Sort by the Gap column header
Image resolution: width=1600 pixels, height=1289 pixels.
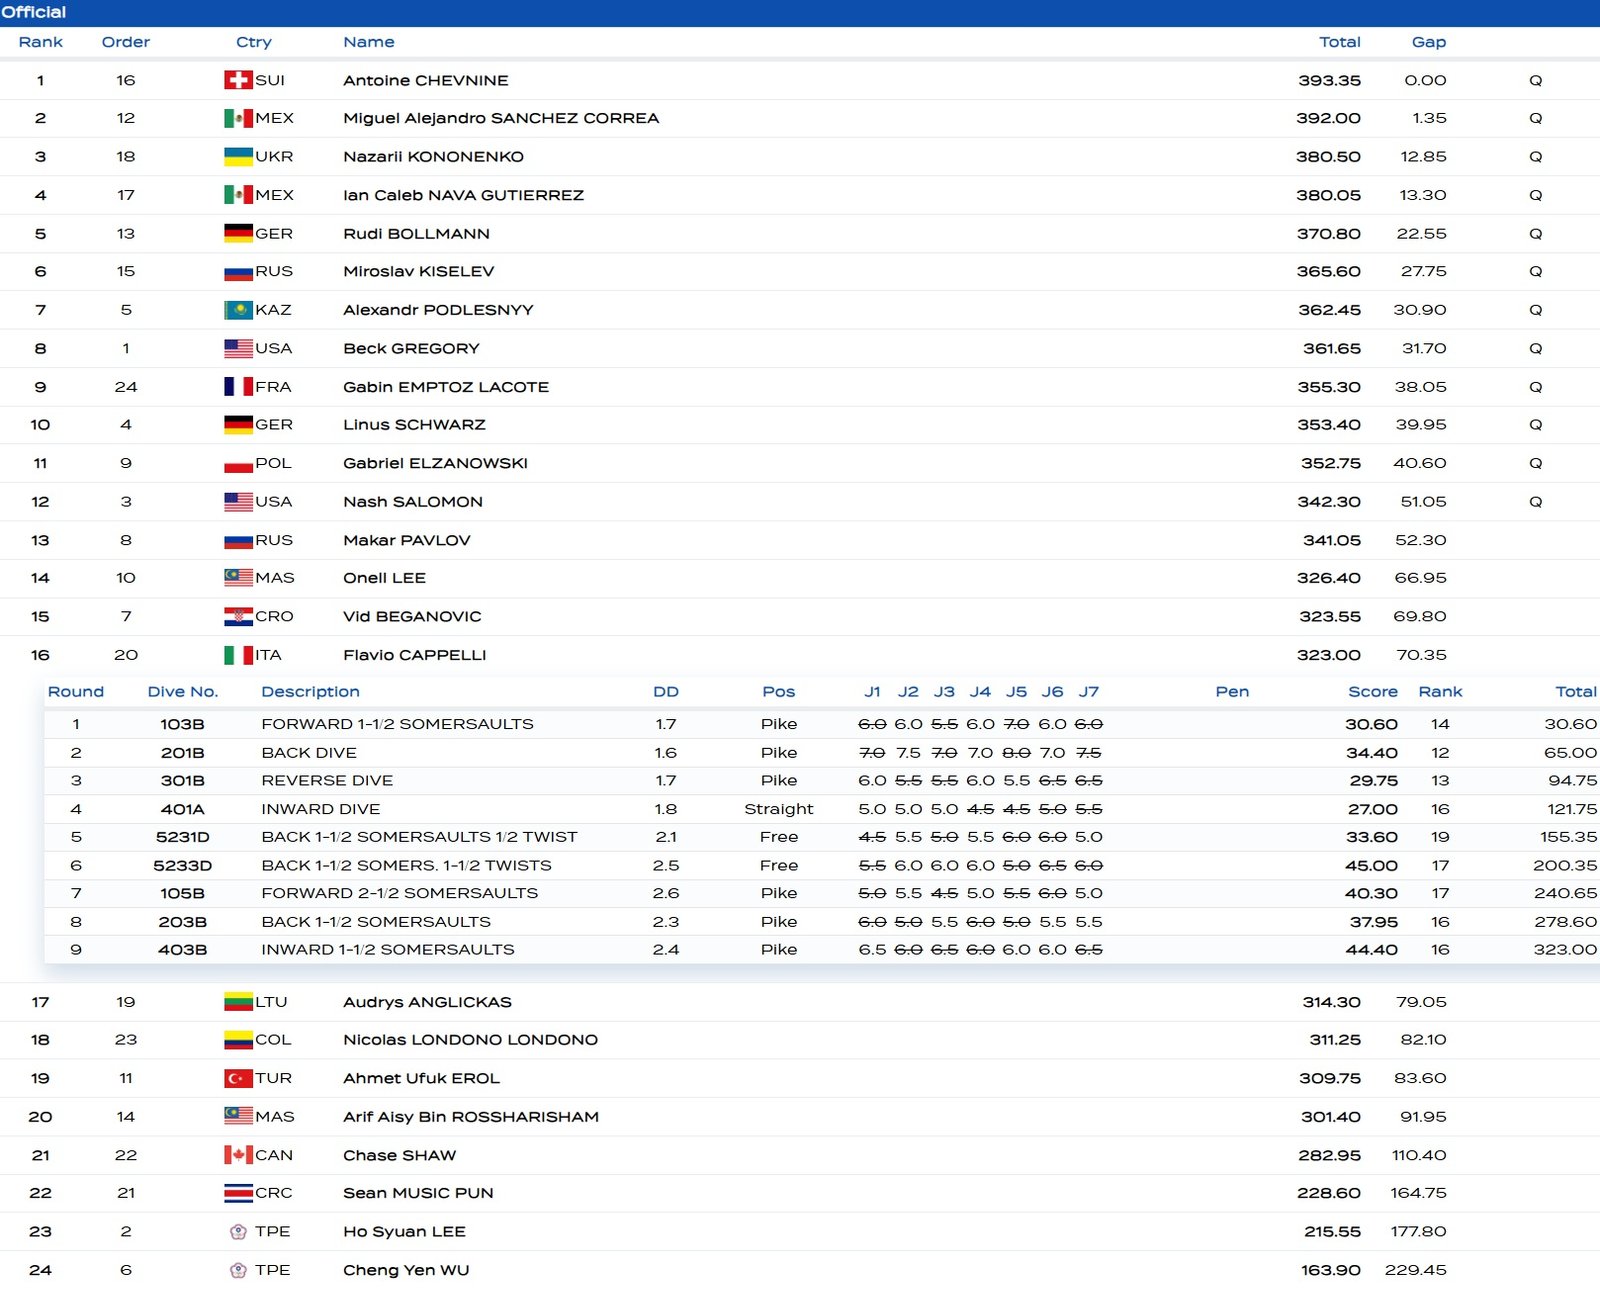click(1429, 42)
